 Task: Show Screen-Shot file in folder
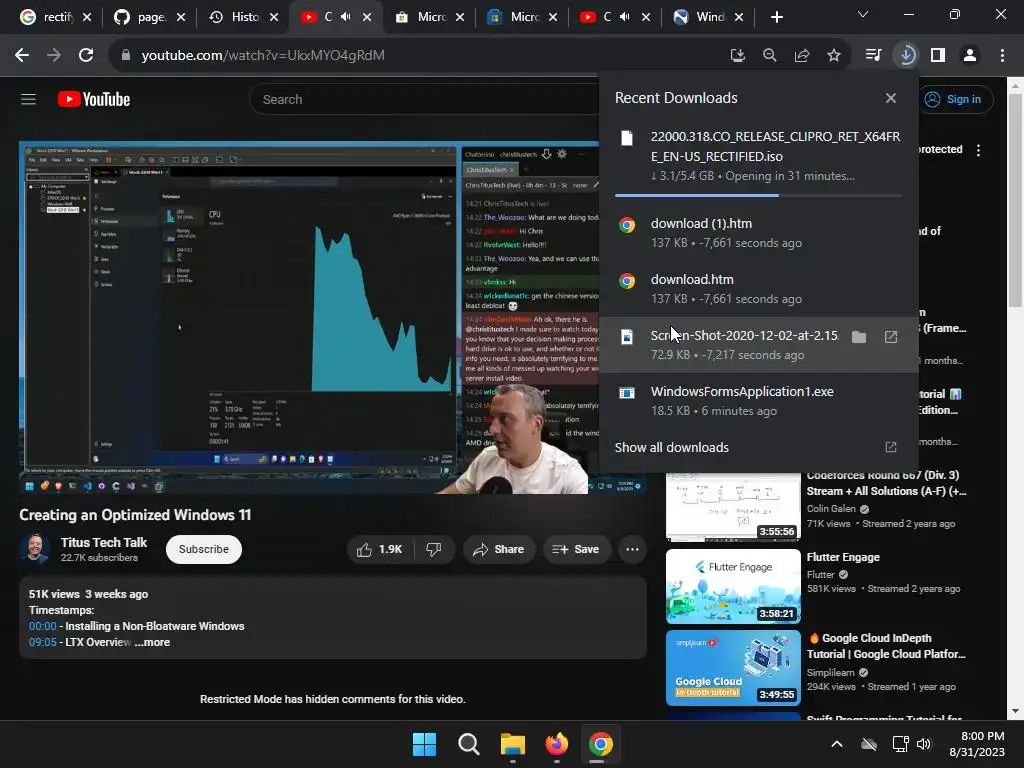859,337
